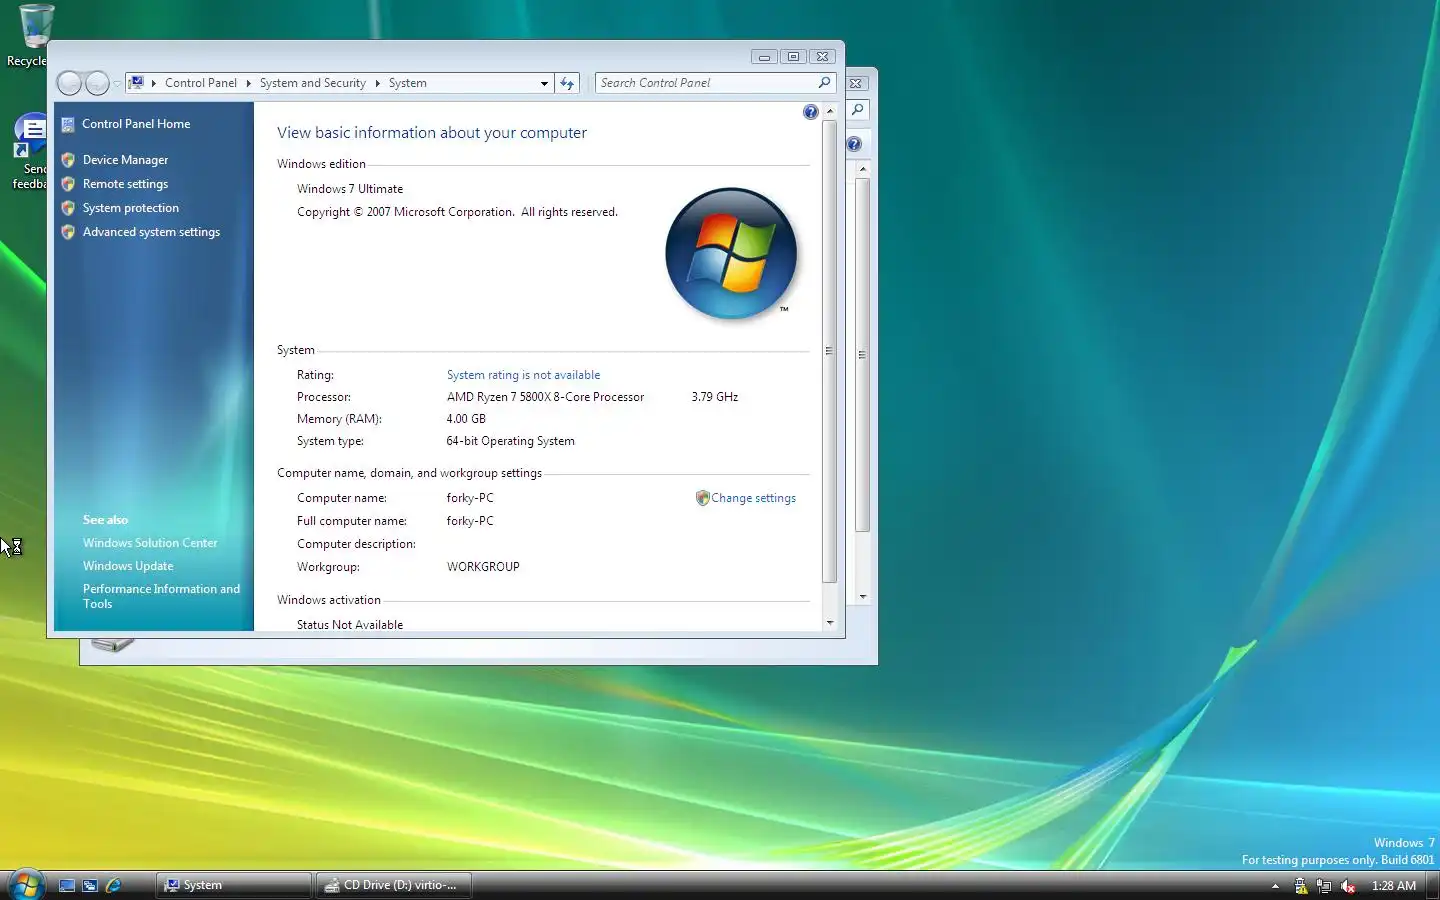Click the Show desktop strip beside the clock
1440x900 pixels.
point(1433,886)
